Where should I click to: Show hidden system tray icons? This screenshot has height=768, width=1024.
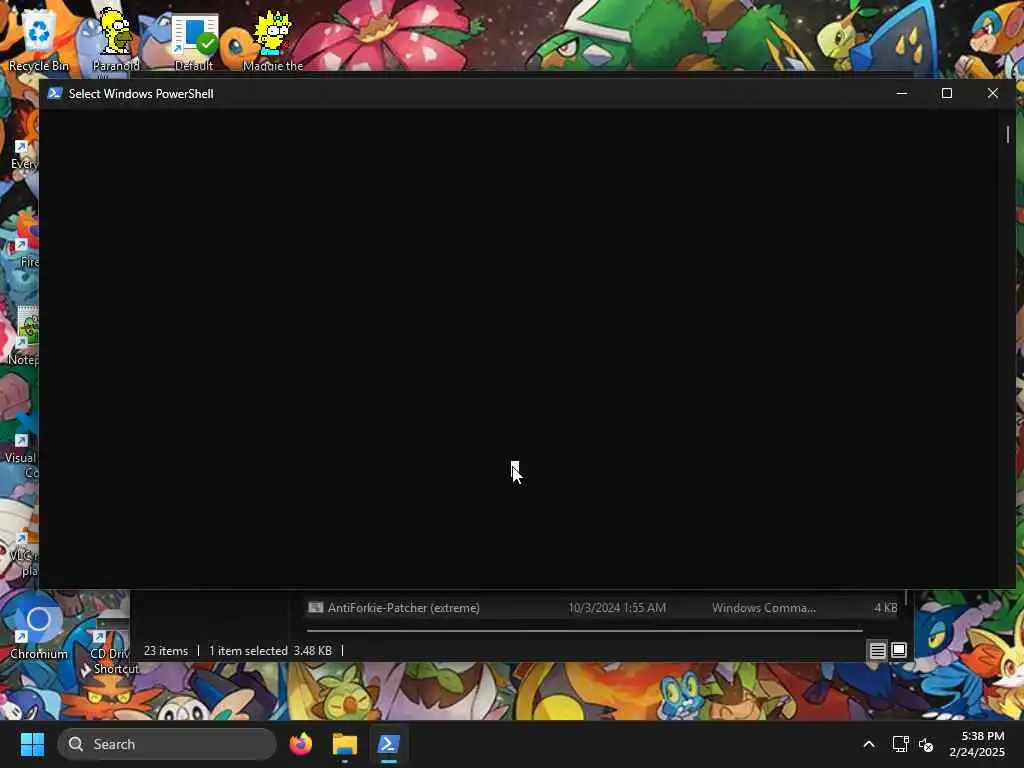click(x=869, y=744)
